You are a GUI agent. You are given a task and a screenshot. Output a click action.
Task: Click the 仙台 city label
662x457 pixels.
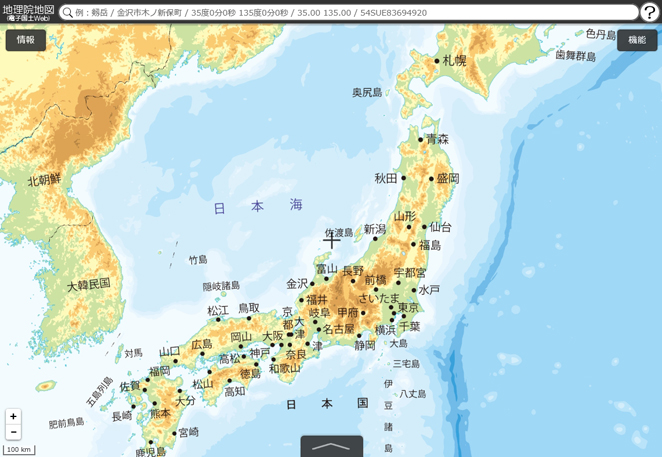[440, 227]
